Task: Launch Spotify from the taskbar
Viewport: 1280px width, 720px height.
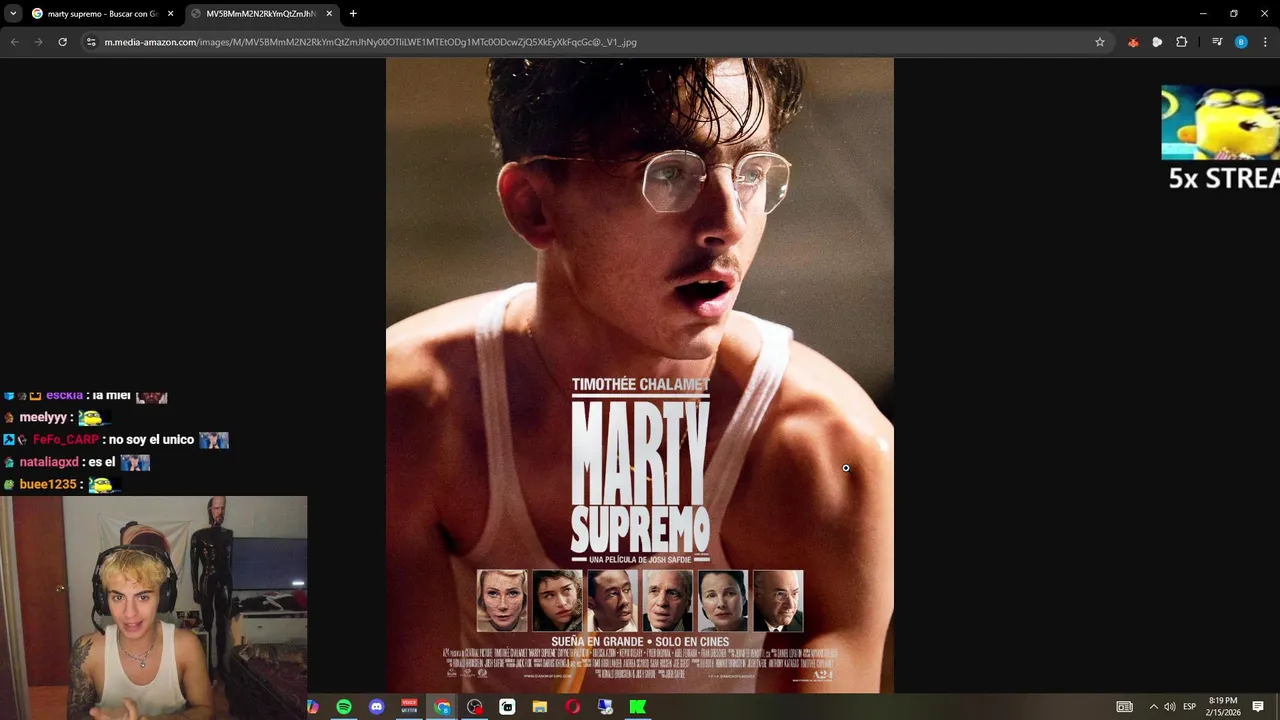Action: pos(344,707)
